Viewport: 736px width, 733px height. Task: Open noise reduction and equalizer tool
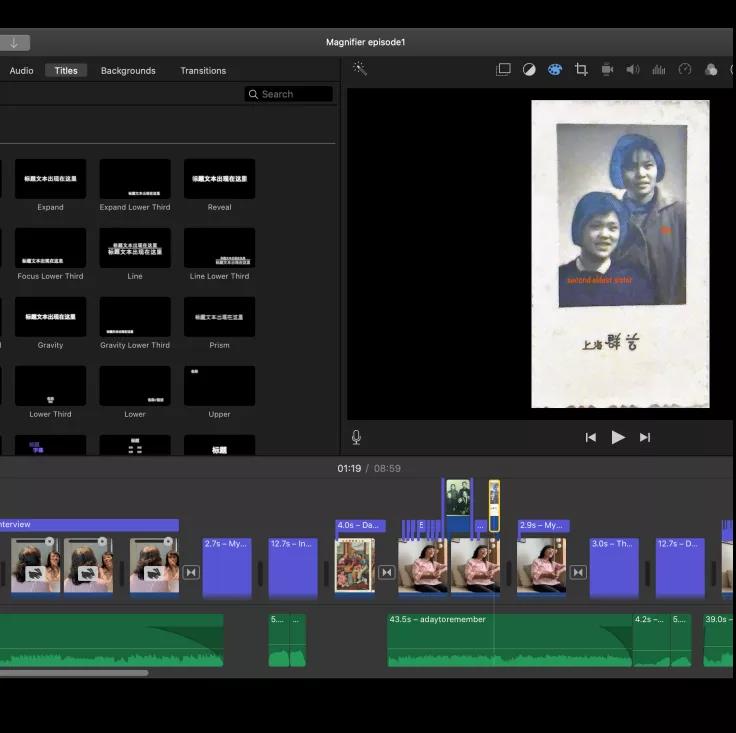coord(659,70)
